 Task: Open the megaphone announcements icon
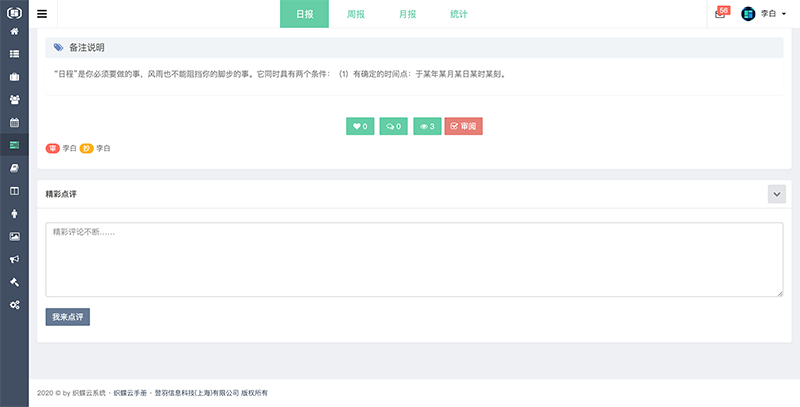tap(14, 259)
